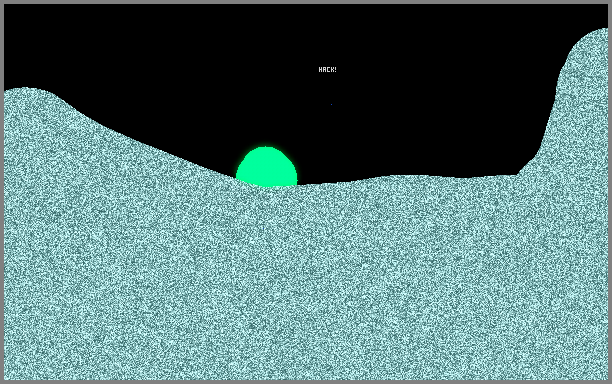Select the green ball in the valley
The width and height of the screenshot is (612, 384).
click(267, 167)
